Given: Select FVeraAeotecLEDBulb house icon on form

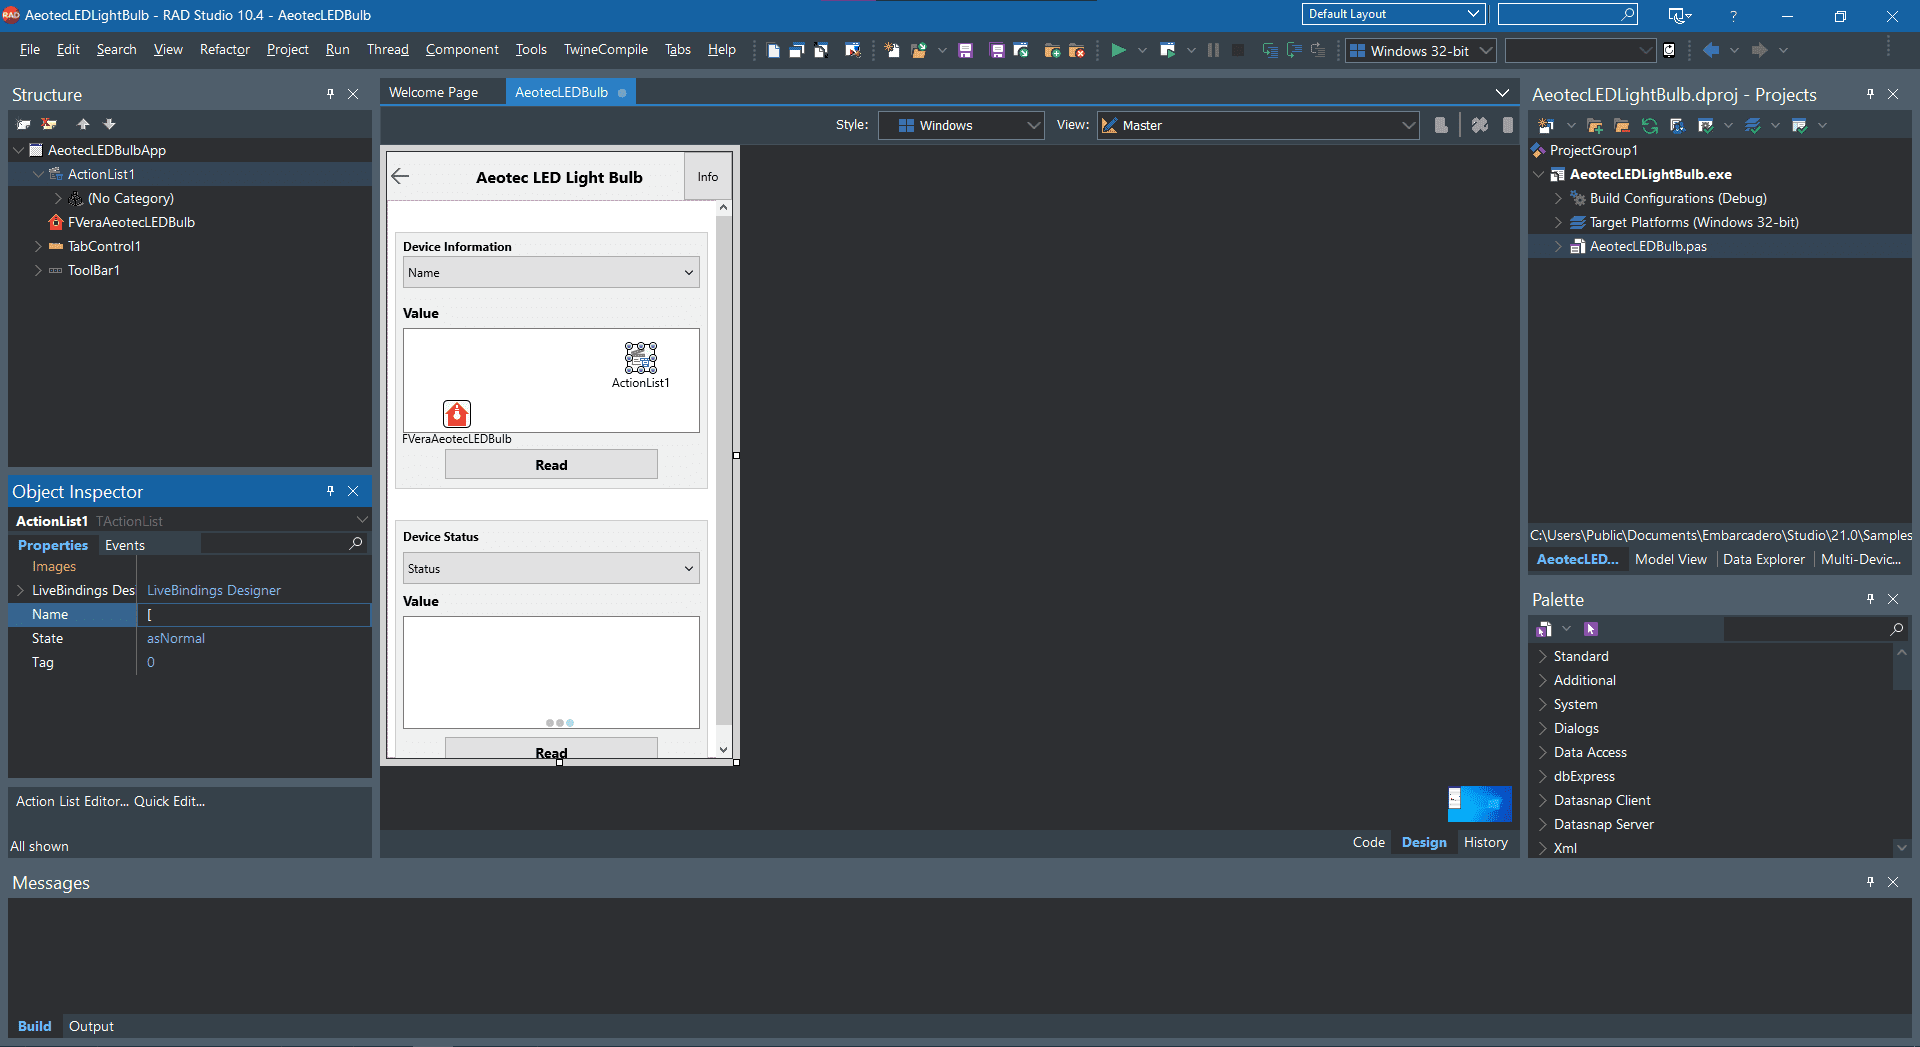Looking at the screenshot, I should pyautogui.click(x=457, y=413).
